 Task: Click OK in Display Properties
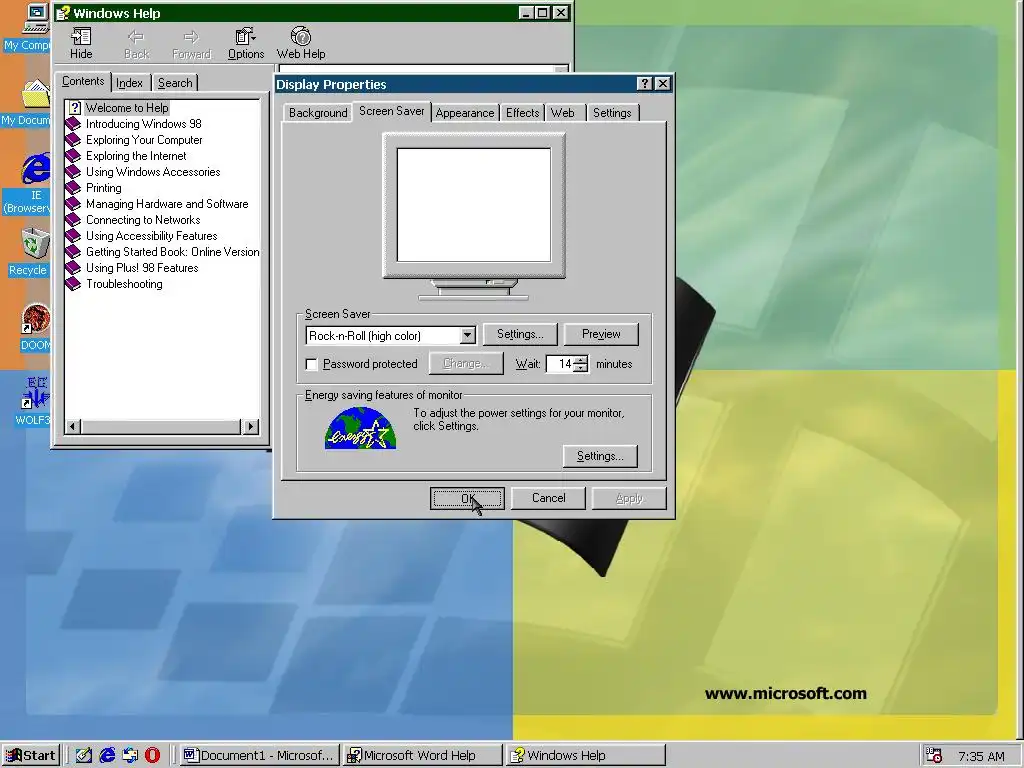(x=467, y=498)
